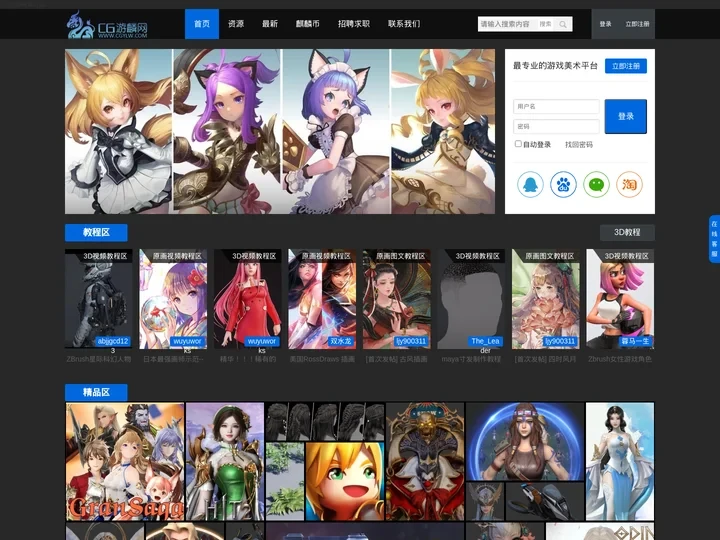Open the 四时风月 tutorial thumbnail

[546, 299]
